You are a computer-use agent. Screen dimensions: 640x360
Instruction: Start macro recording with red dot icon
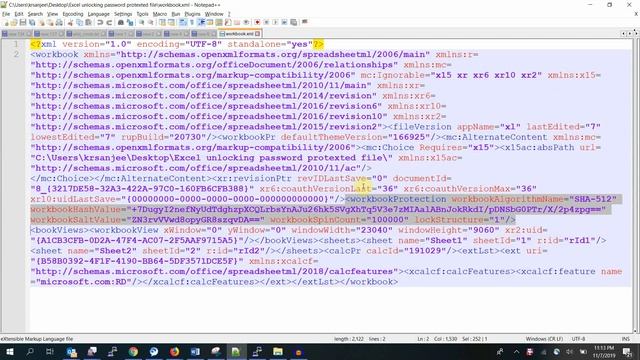pyautogui.click(x=257, y=22)
